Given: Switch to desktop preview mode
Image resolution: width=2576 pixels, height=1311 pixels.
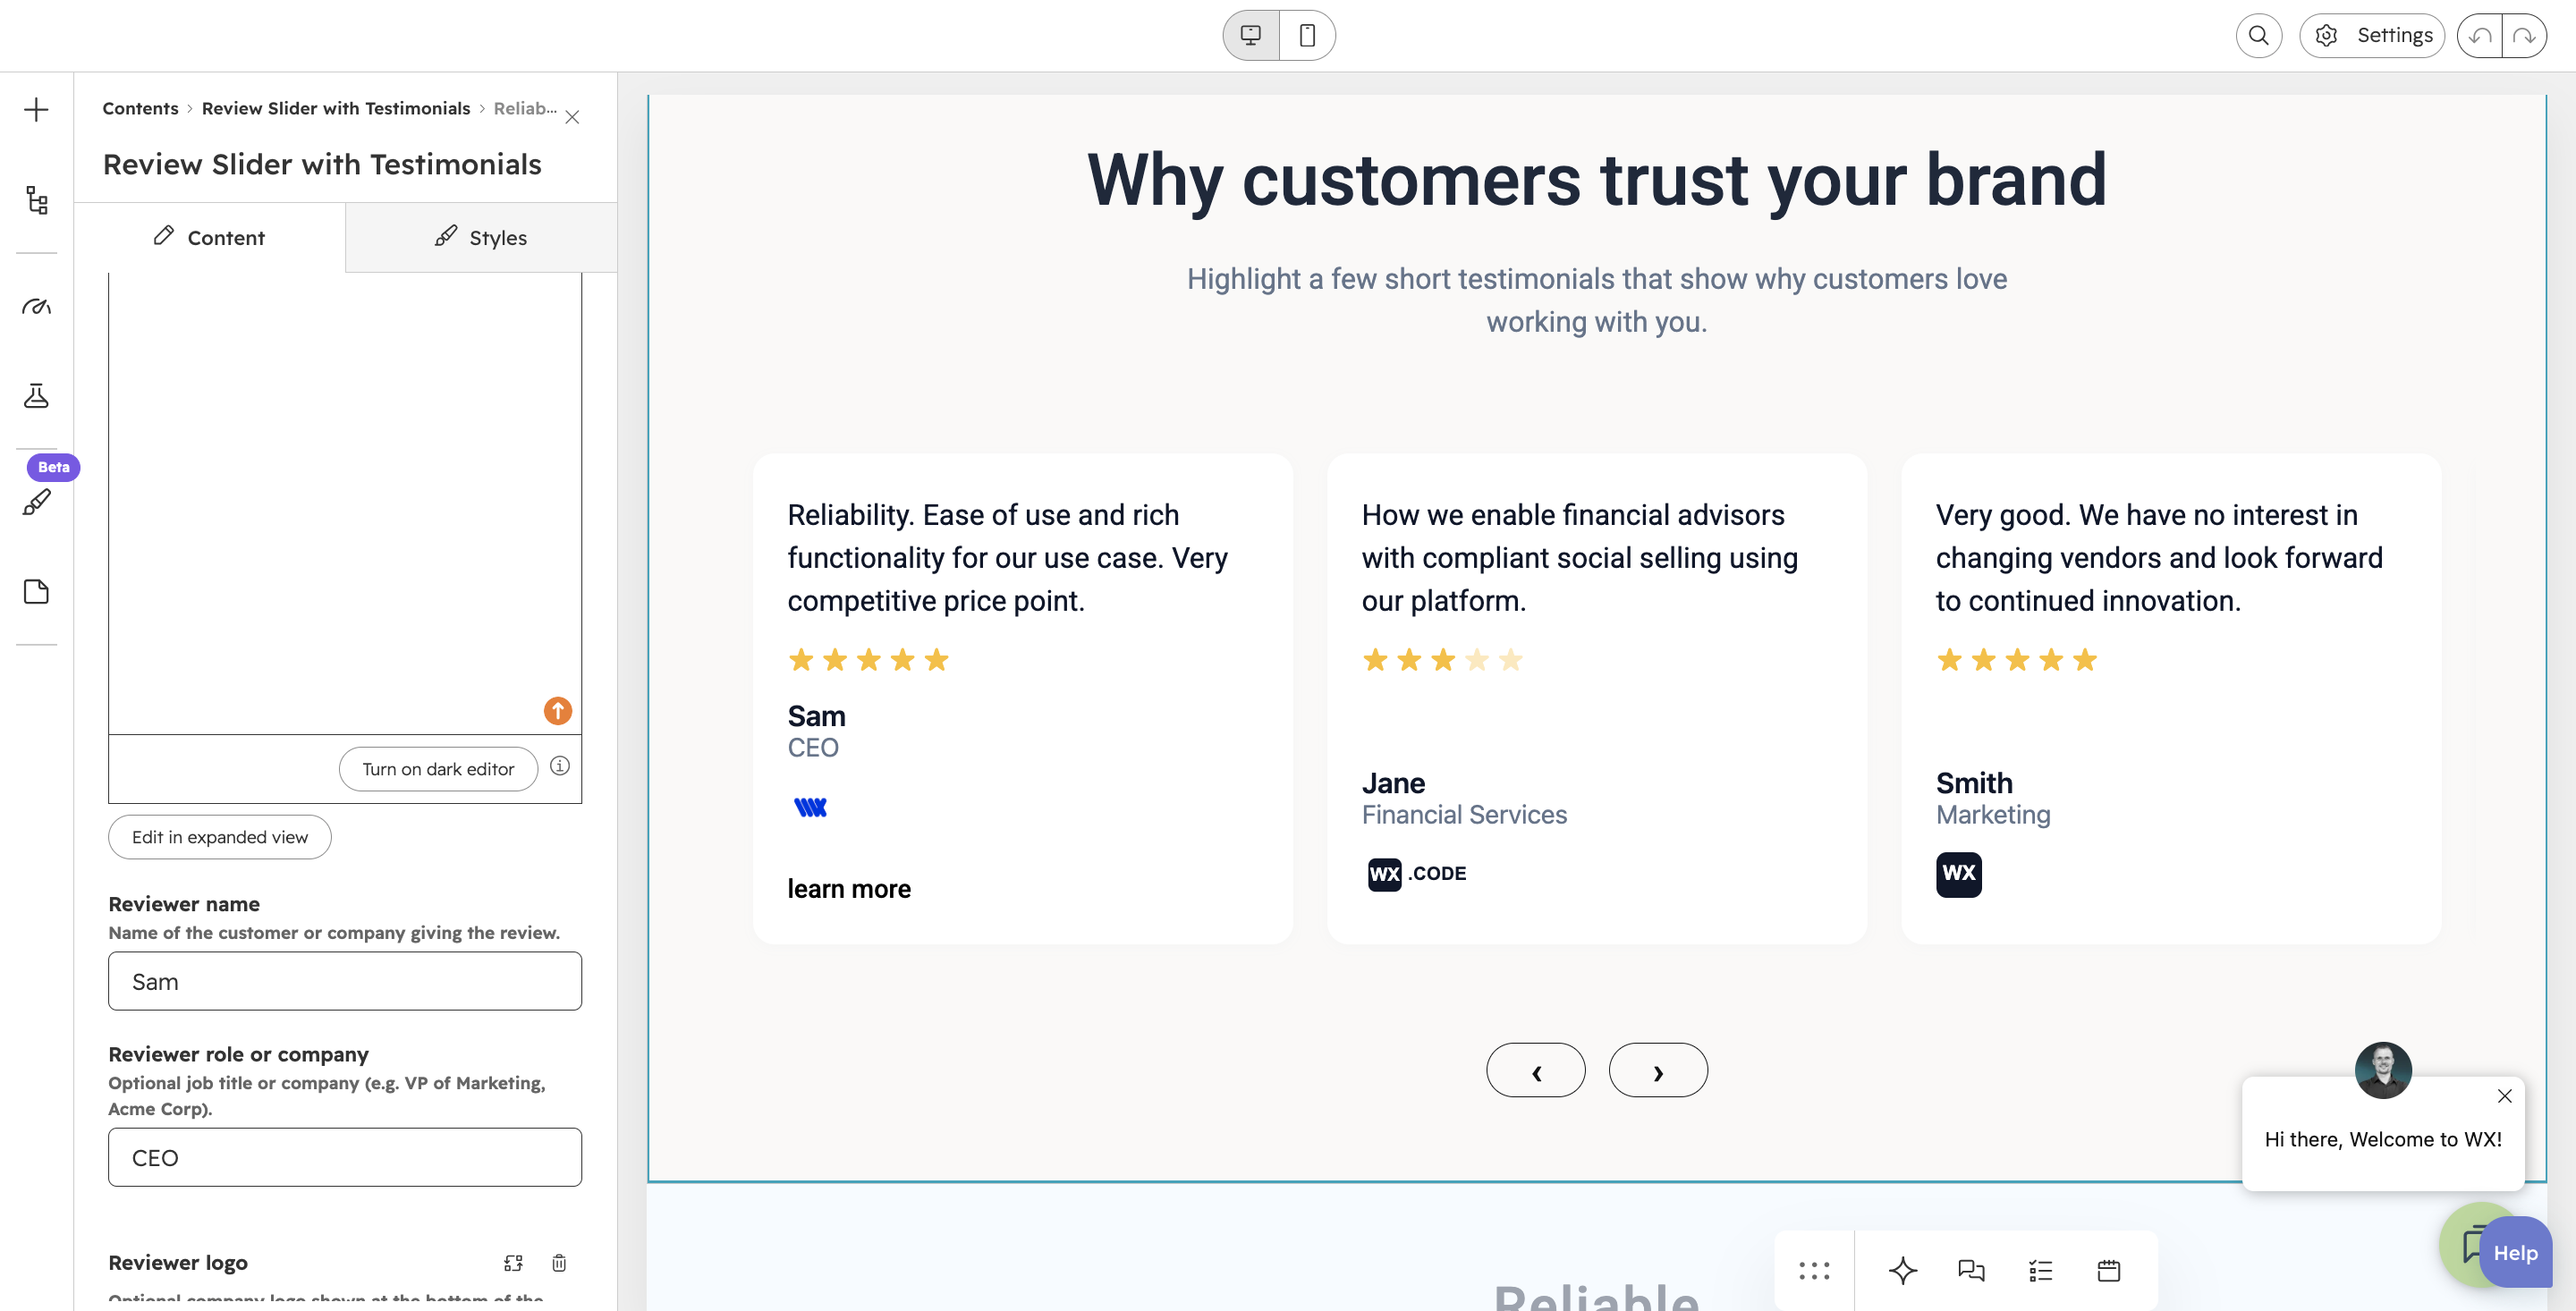Looking at the screenshot, I should tap(1251, 36).
